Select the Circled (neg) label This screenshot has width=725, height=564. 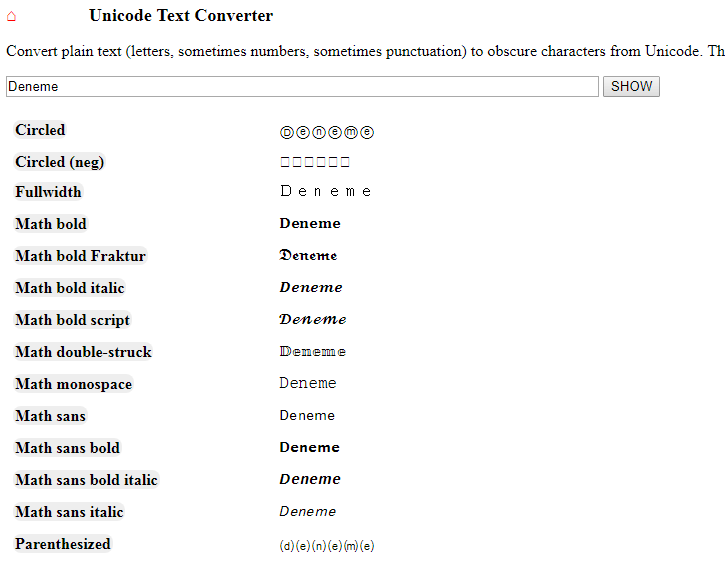60,162
